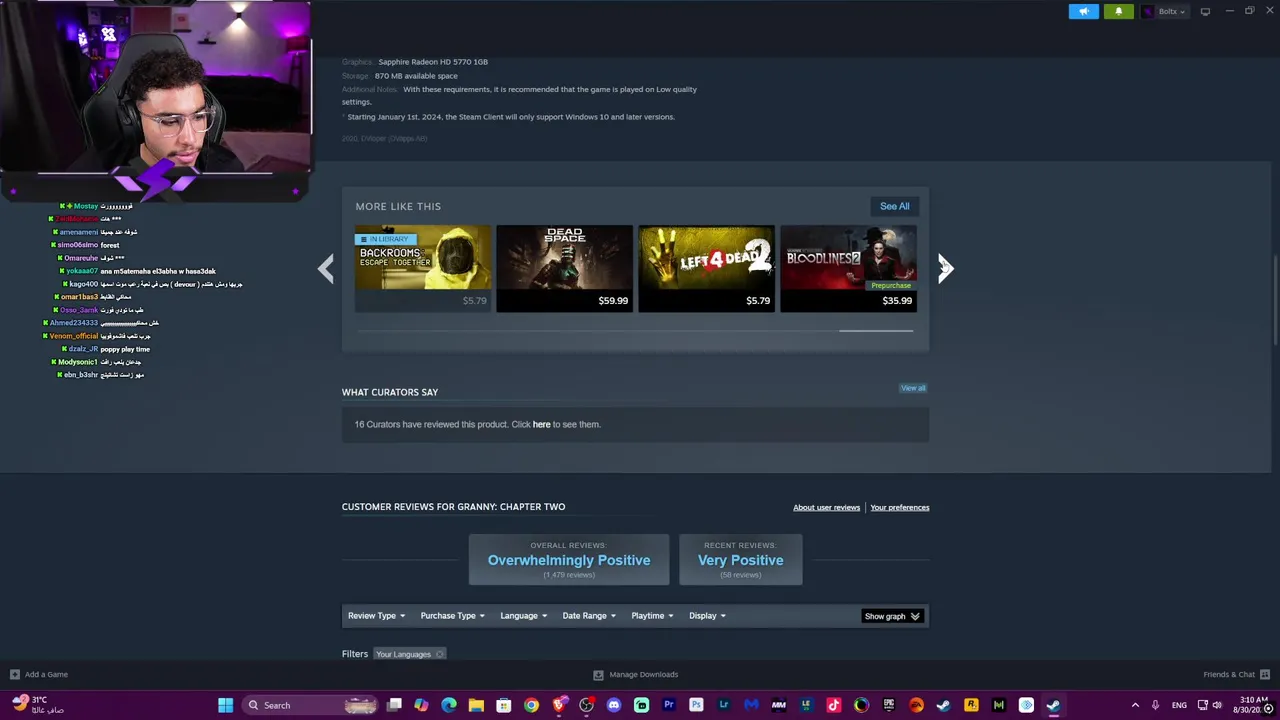Launch Microsoft Edge from taskbar
This screenshot has height=720, width=1280.
449,705
